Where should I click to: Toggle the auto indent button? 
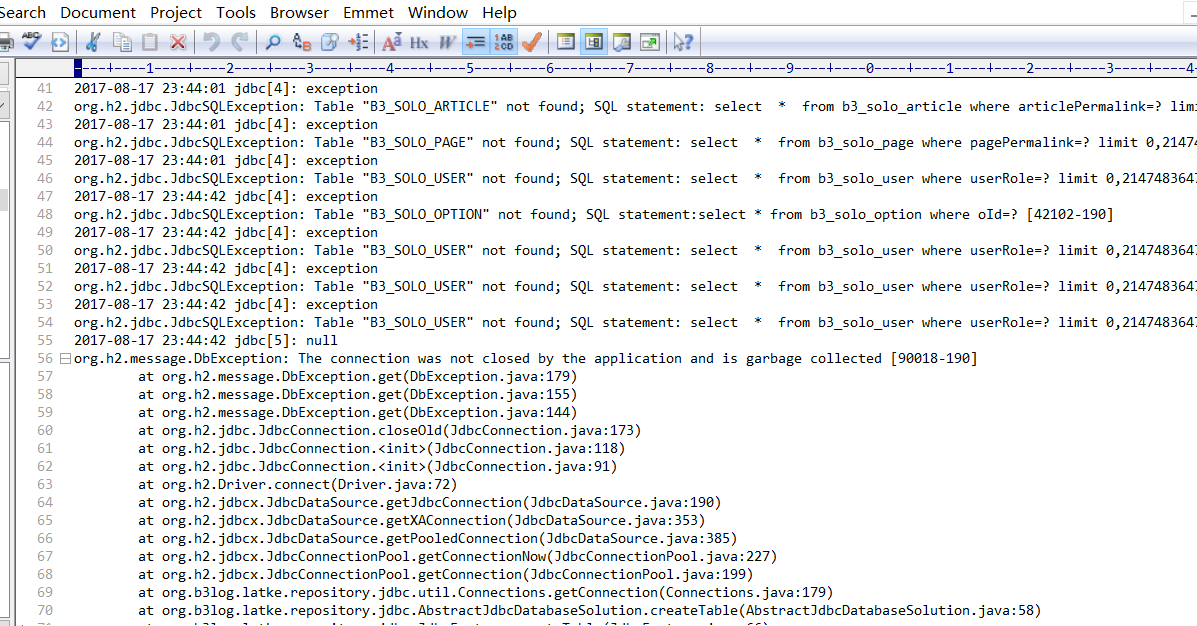click(x=475, y=42)
